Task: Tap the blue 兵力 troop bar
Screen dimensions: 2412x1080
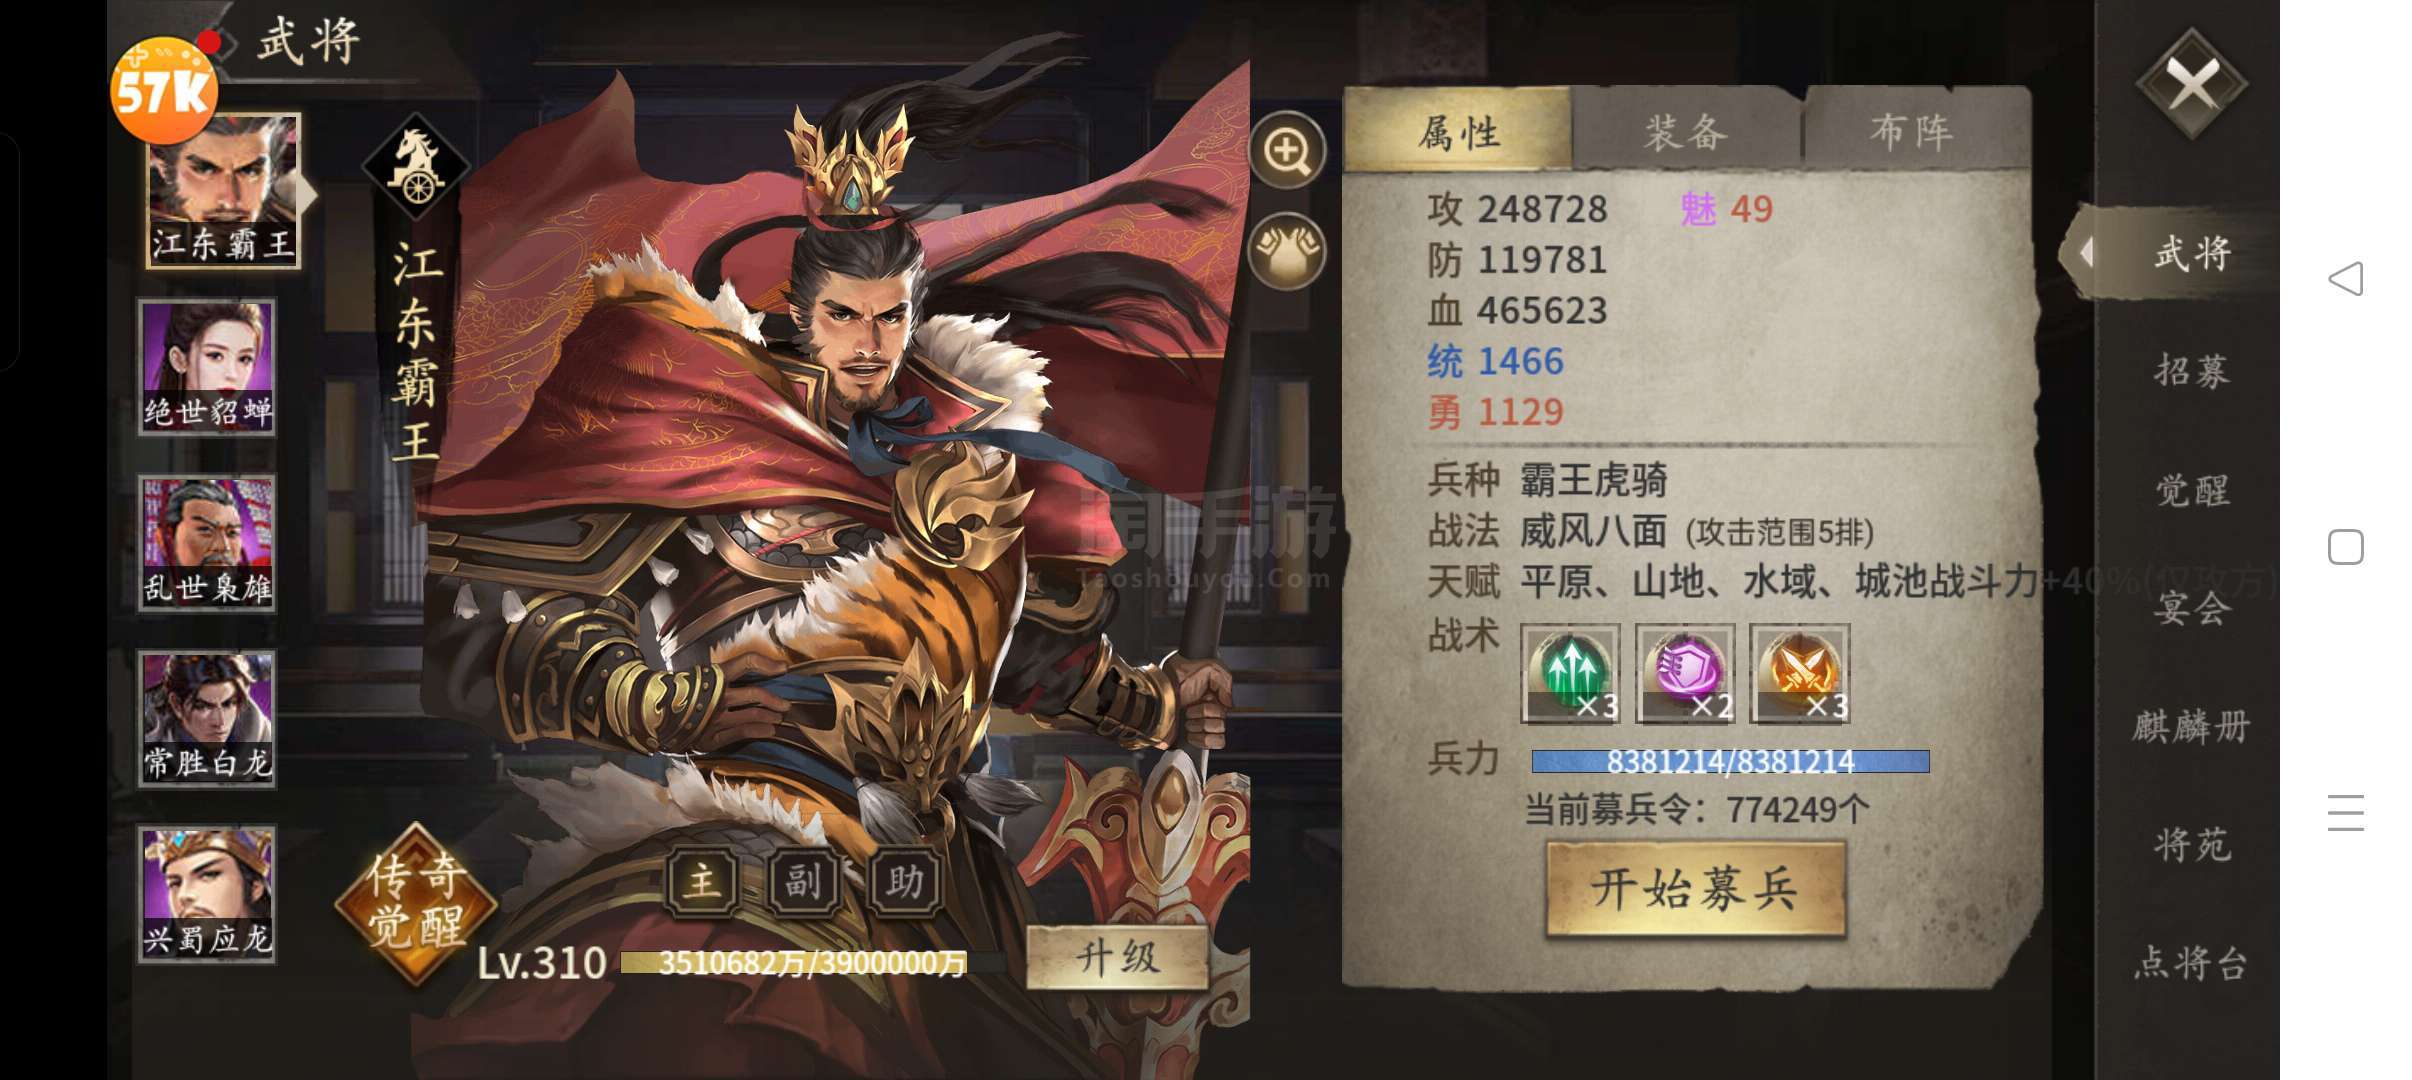Action: (x=1730, y=762)
